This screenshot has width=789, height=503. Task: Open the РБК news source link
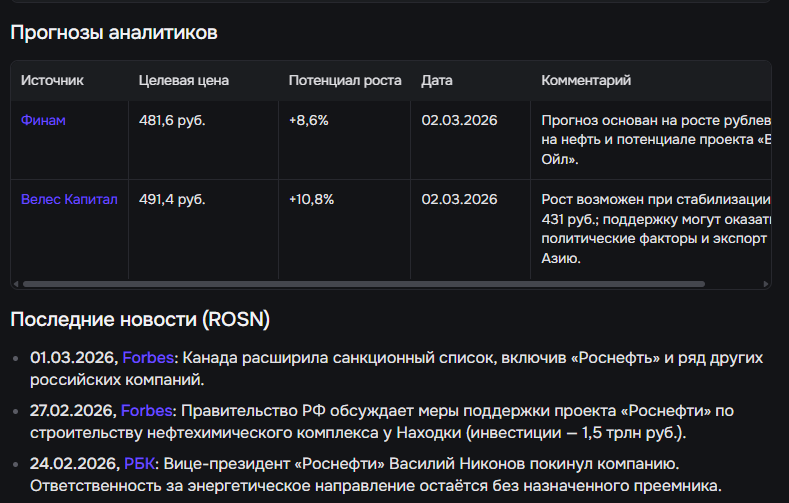pos(139,463)
